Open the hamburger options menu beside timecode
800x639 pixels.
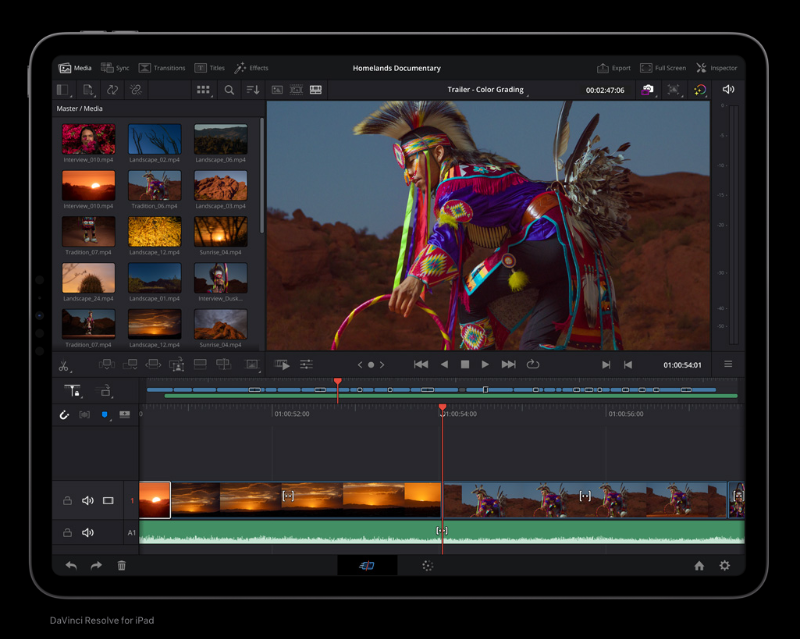coord(728,365)
